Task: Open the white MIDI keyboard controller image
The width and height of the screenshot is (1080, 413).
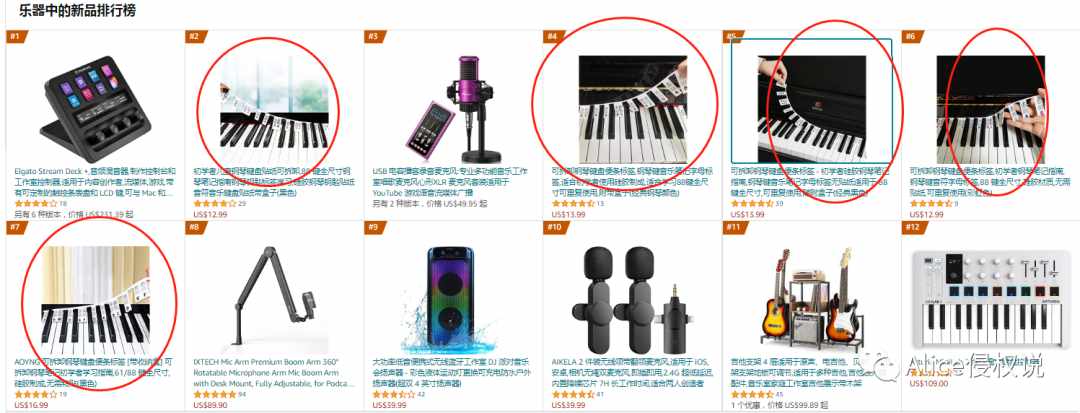Action: coord(990,299)
